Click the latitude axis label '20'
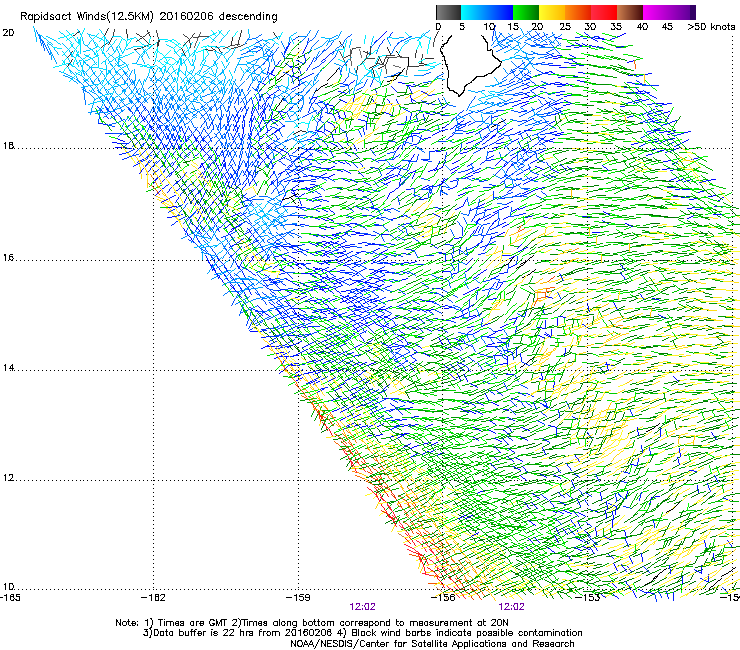Viewport: 740px width, 650px height. 8,33
